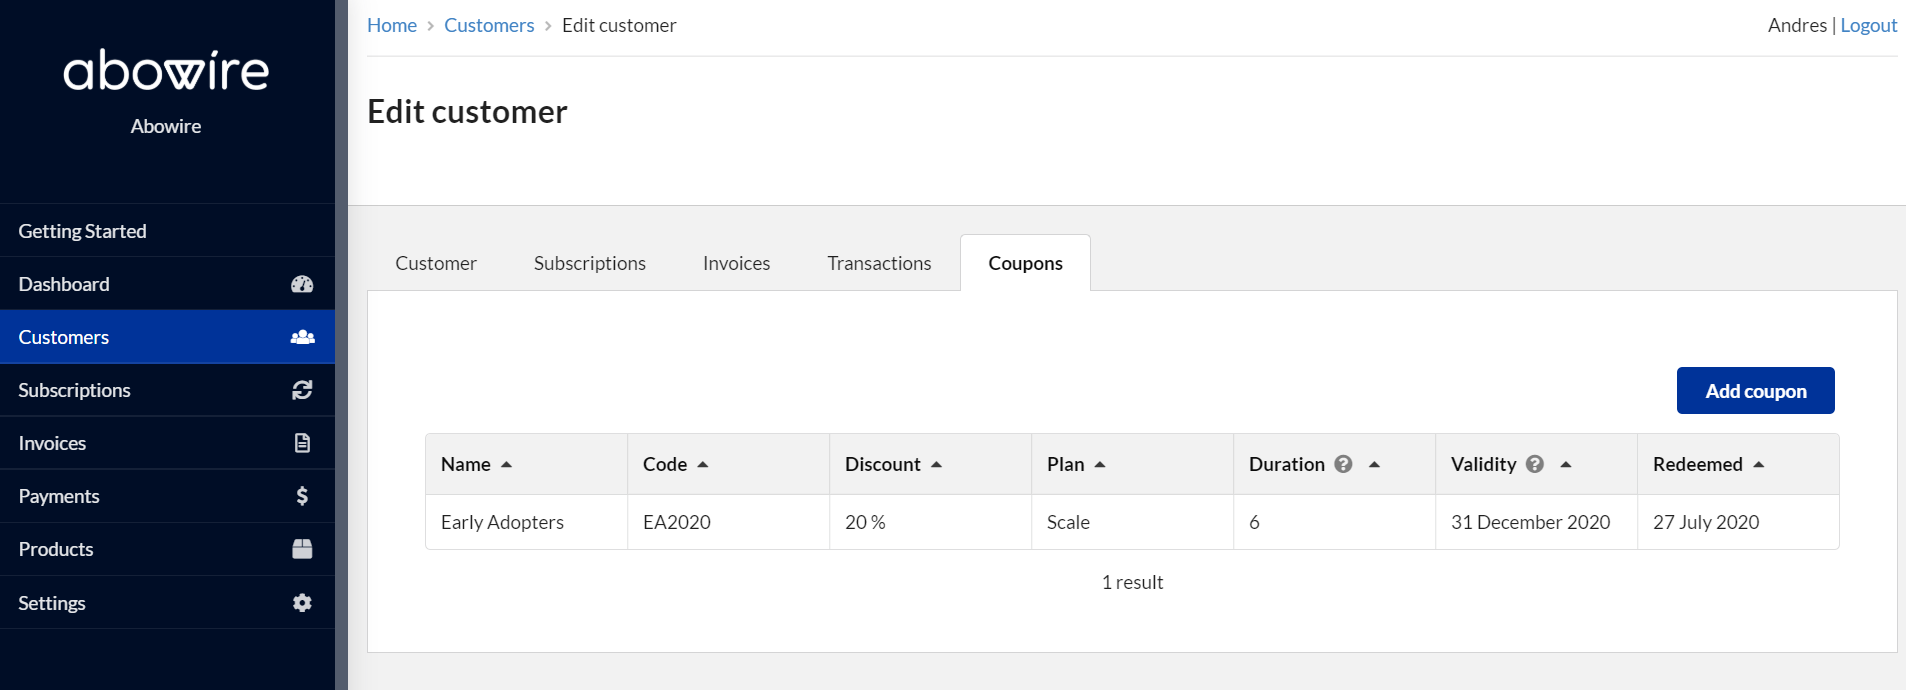Screen dimensions: 1906x690
Task: Open Settings in the sidebar menu
Action: 167,603
